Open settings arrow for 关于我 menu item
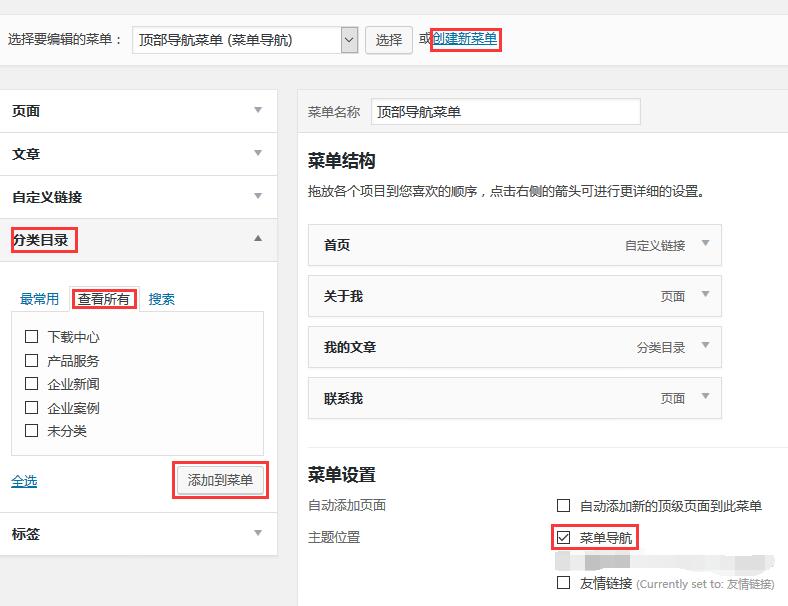This screenshot has width=788, height=606. pyautogui.click(x=705, y=295)
